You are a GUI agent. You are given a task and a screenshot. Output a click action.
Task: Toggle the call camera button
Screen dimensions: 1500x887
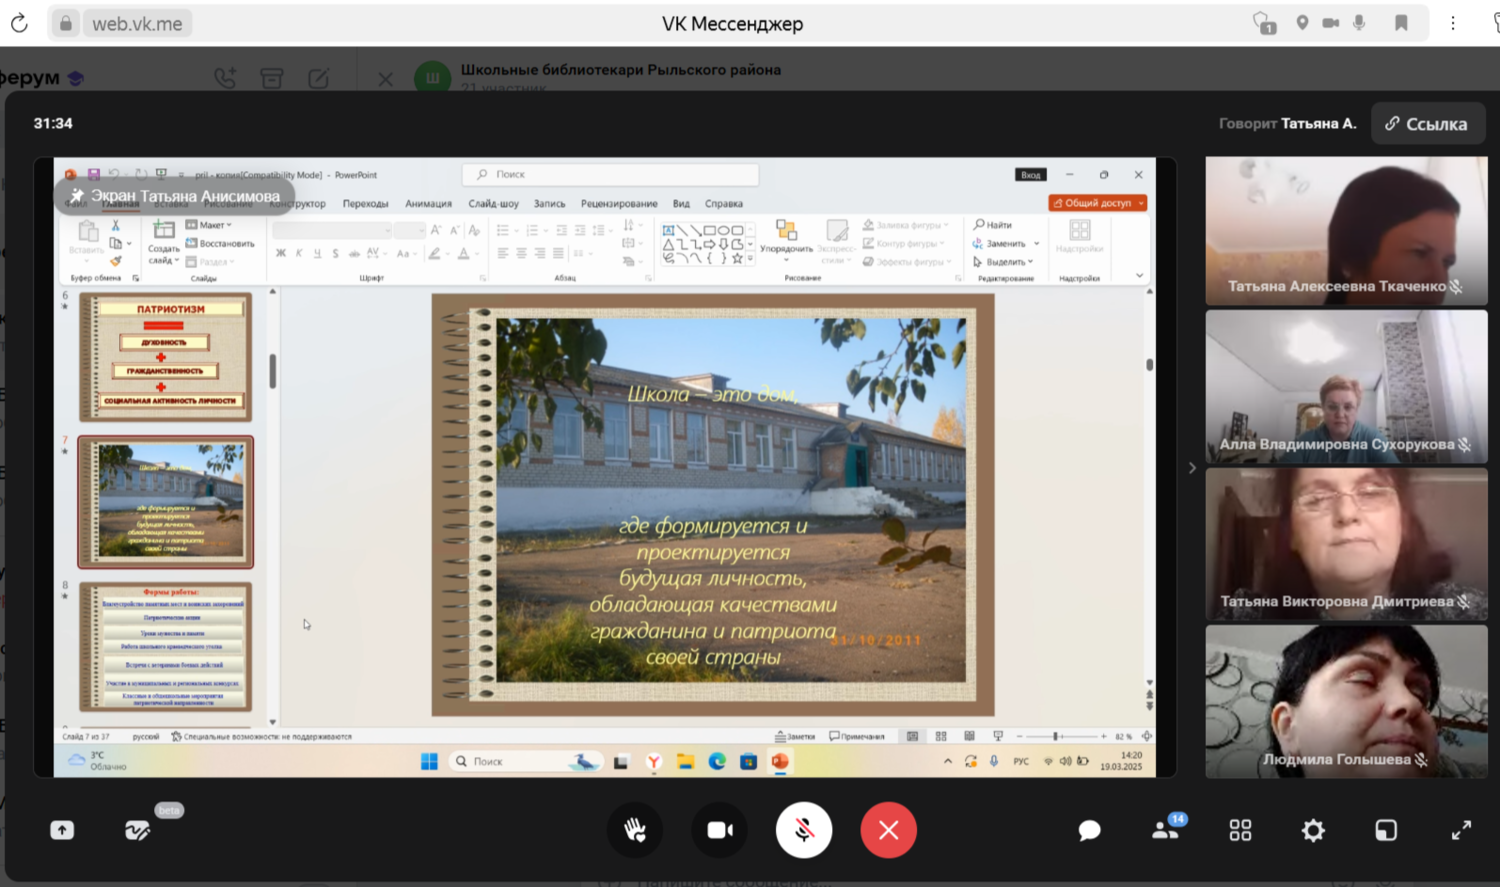720,830
